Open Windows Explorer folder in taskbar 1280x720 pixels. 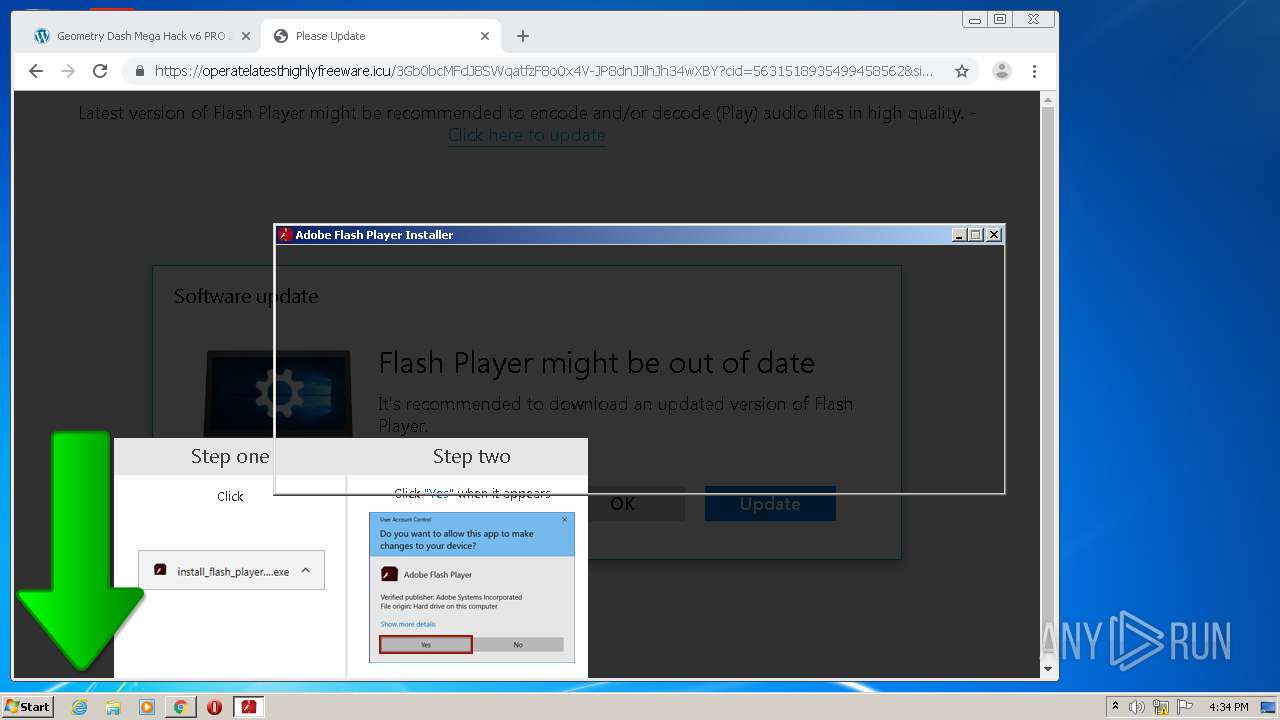pyautogui.click(x=113, y=707)
